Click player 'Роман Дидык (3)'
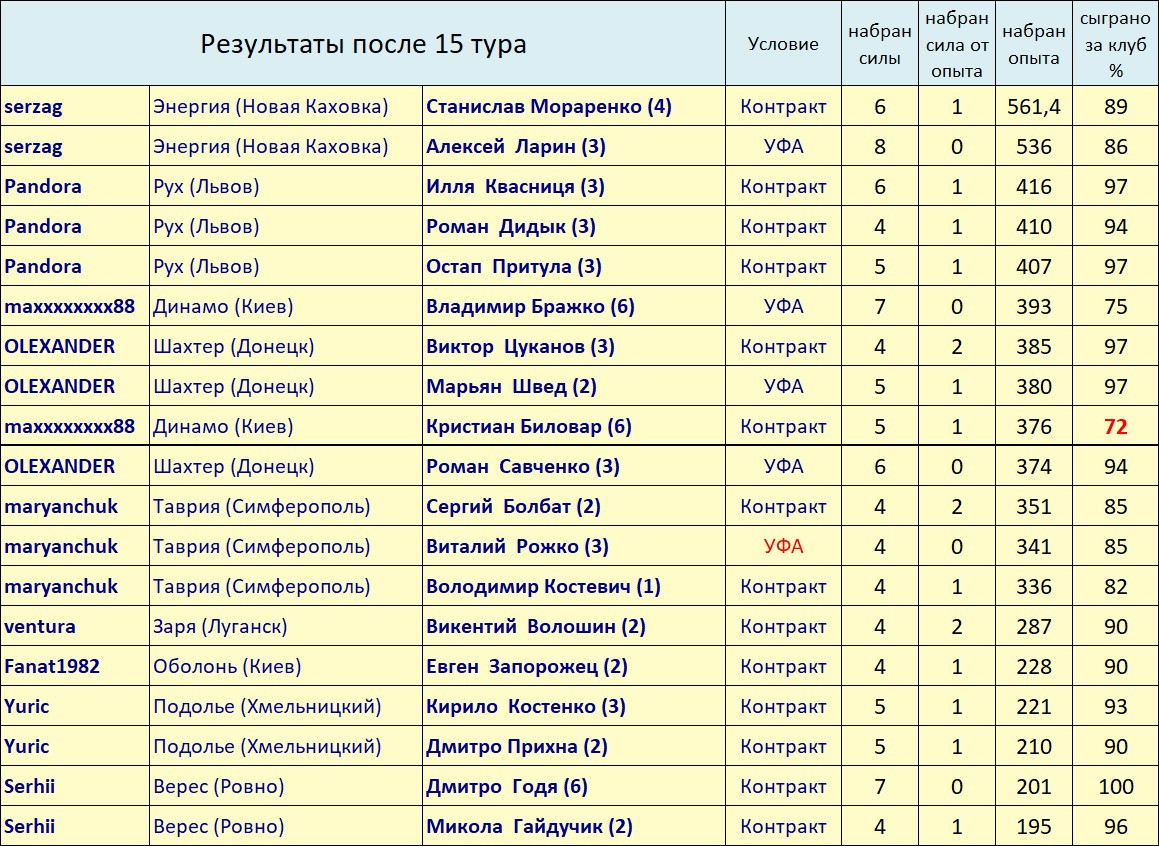1159x846 pixels. point(511,226)
